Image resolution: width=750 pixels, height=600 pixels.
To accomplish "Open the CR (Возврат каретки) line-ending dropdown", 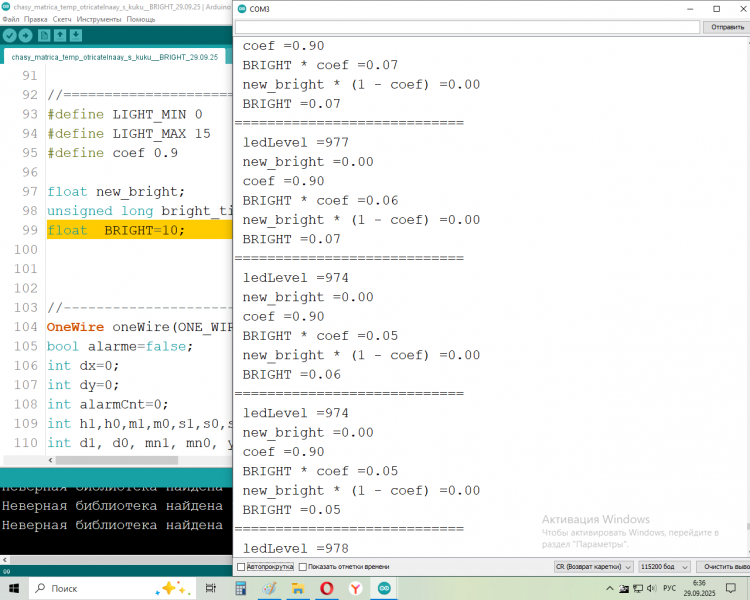I will coord(593,567).
